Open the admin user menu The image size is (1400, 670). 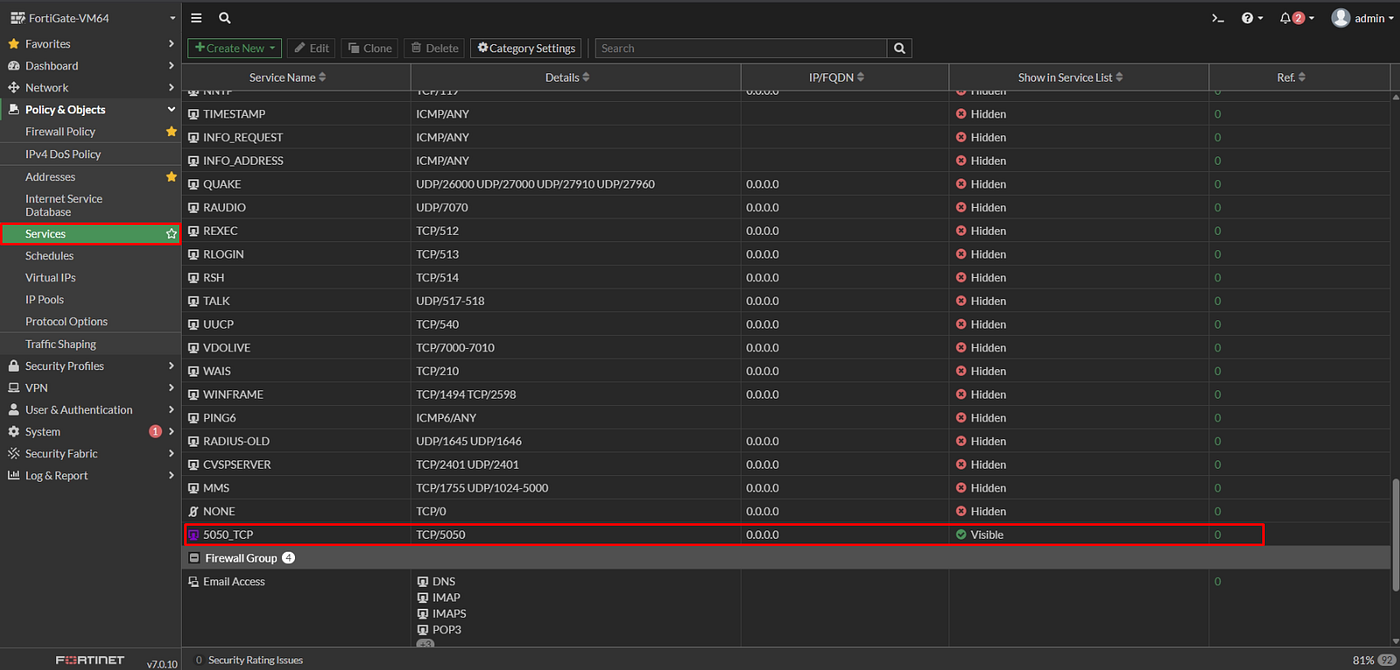(x=1361, y=18)
